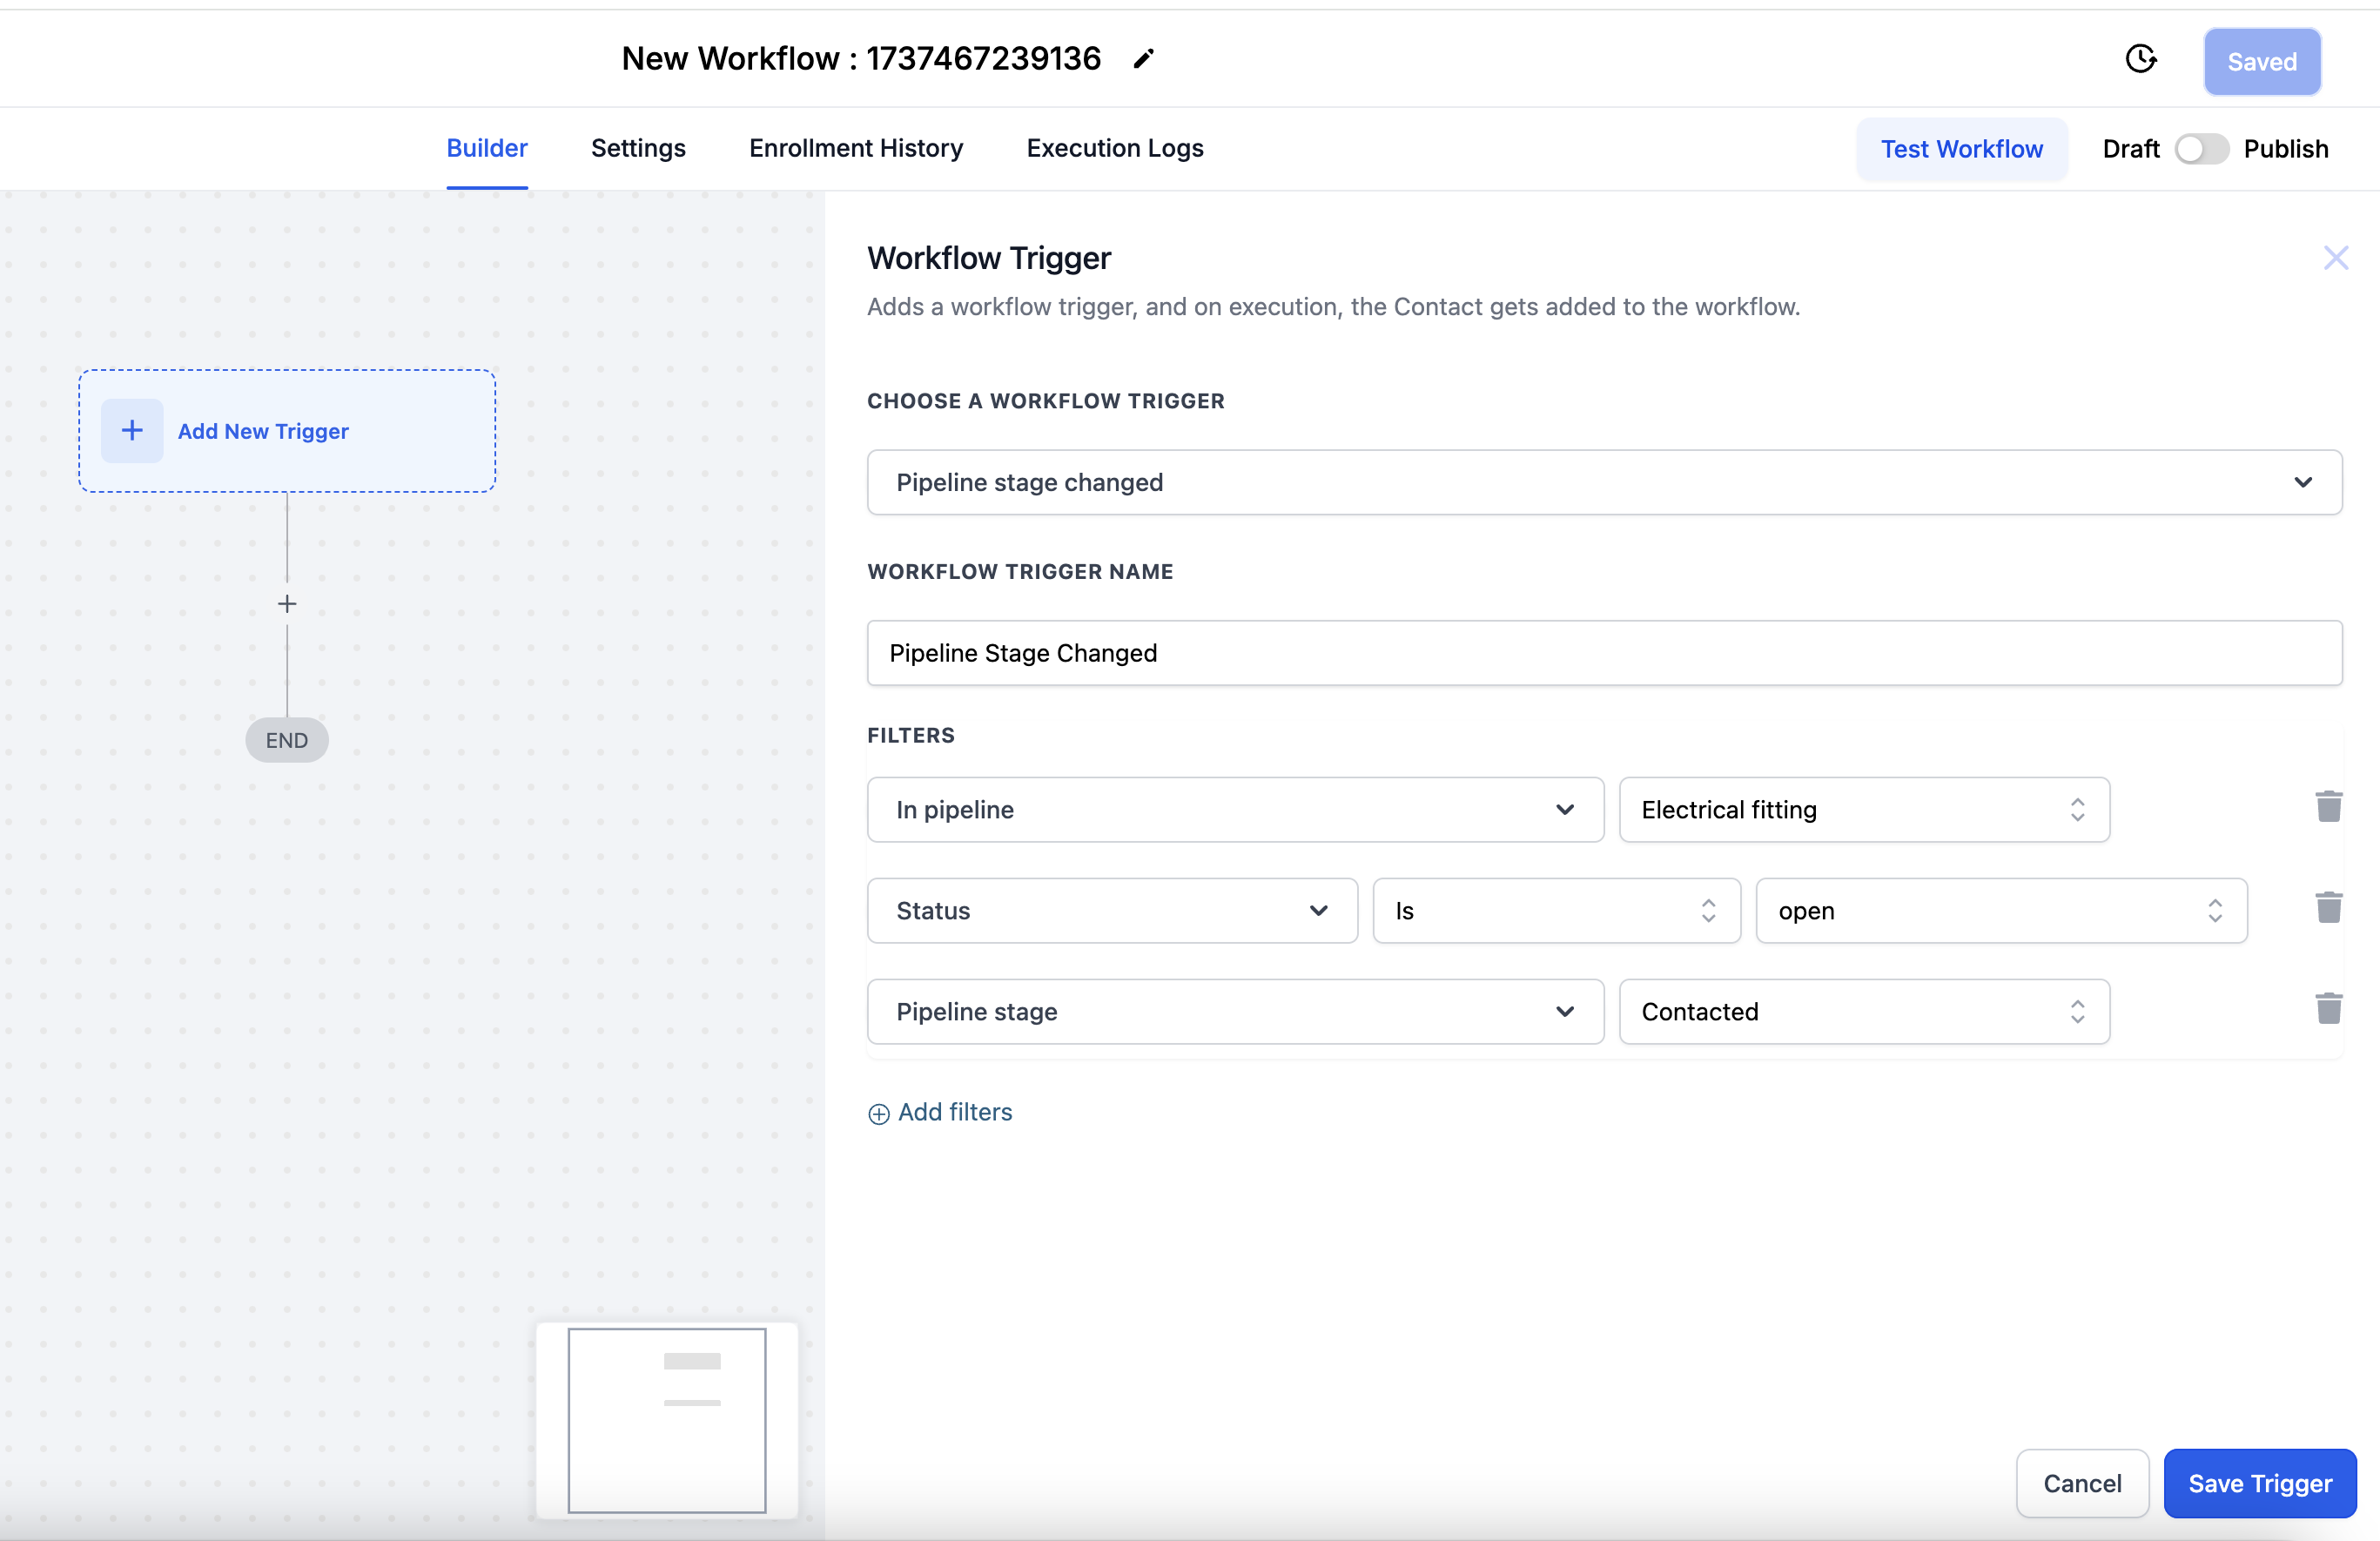Image resolution: width=2380 pixels, height=1541 pixels.
Task: Open the Contacted stage value selector
Action: point(1863,1012)
